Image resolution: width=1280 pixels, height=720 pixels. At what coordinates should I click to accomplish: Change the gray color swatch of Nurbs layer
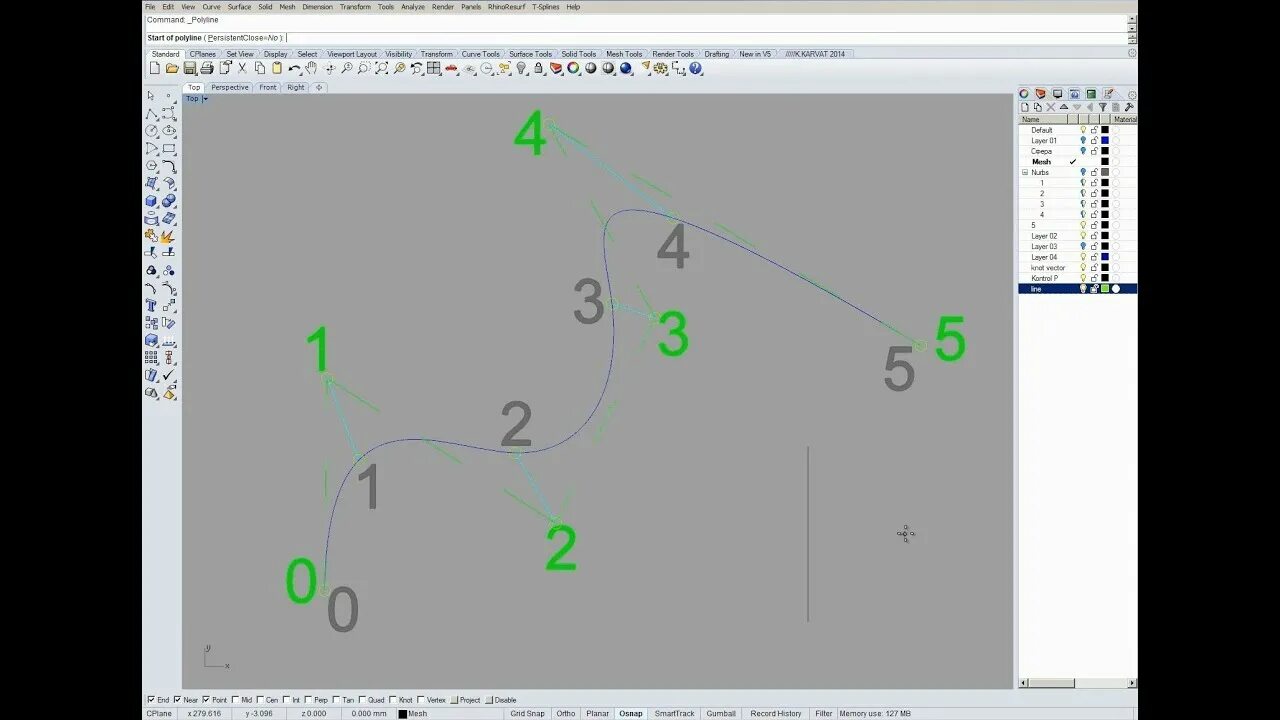pyautogui.click(x=1105, y=172)
